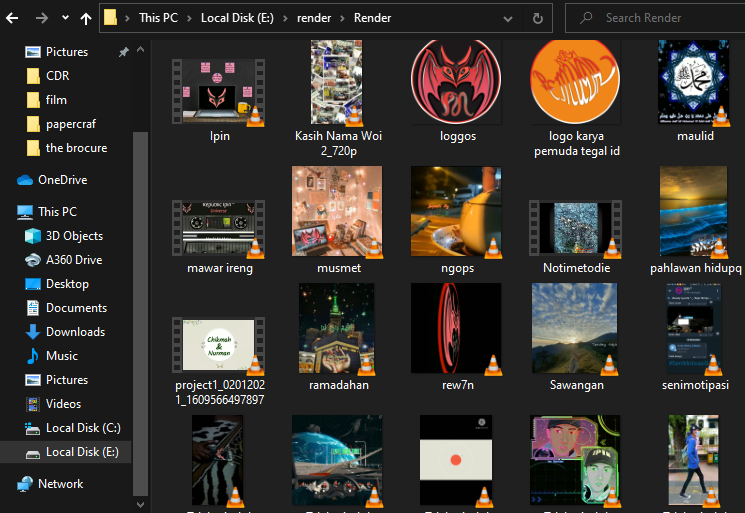745x513 pixels.
Task: Select OneDrive in the navigation pane
Action: [x=52, y=180]
